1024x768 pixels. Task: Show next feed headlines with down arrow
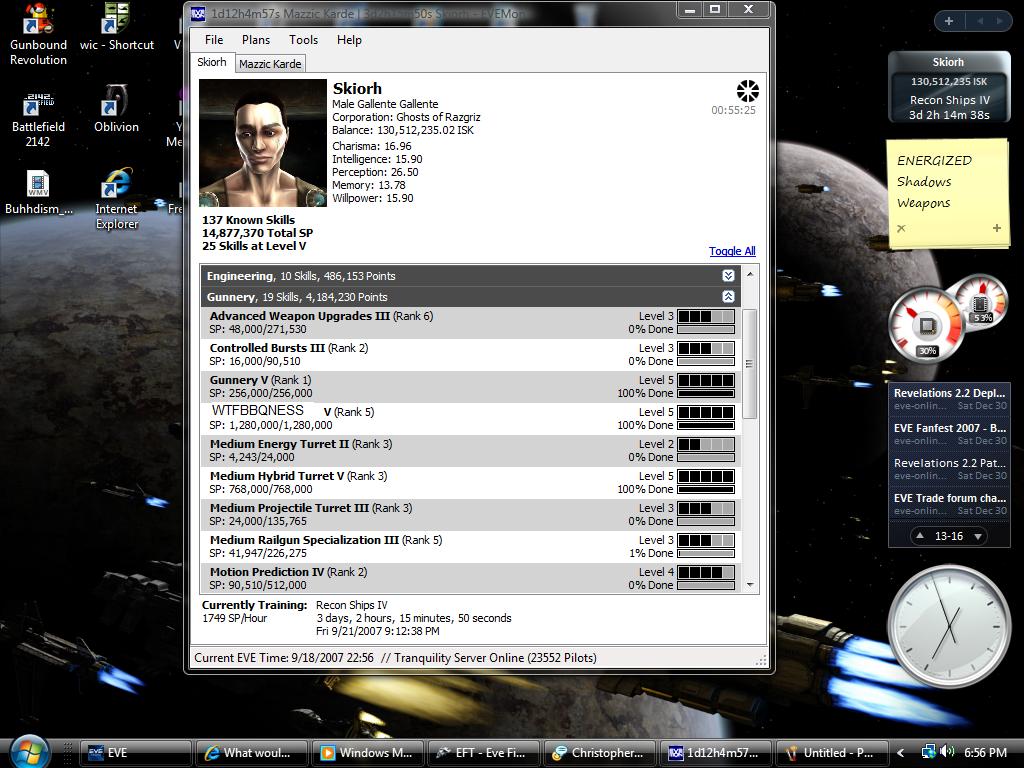click(x=978, y=536)
